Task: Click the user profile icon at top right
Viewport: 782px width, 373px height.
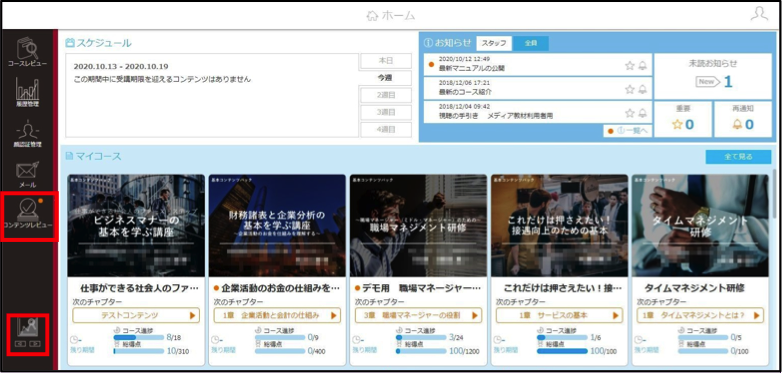Action: pyautogui.click(x=759, y=14)
